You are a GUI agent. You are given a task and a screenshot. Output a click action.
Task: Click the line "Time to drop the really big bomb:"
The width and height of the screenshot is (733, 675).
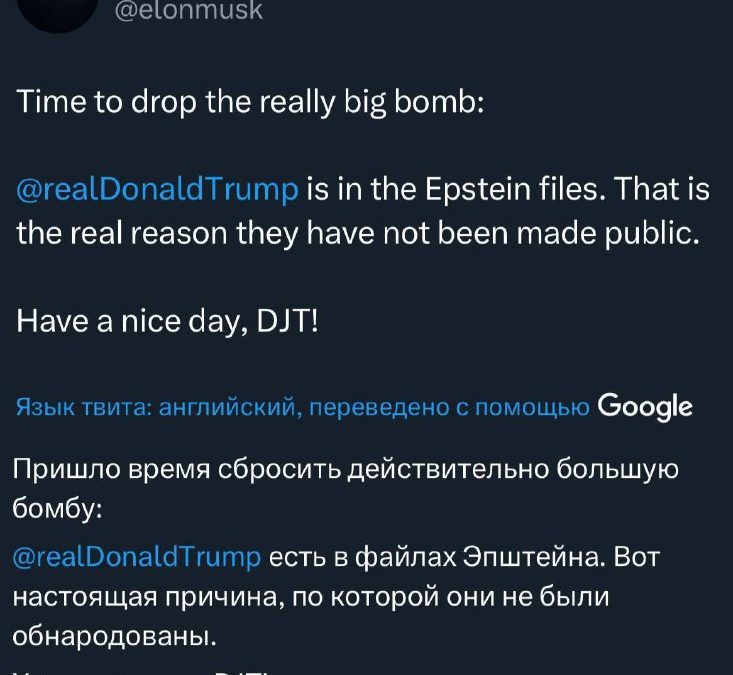251,104
